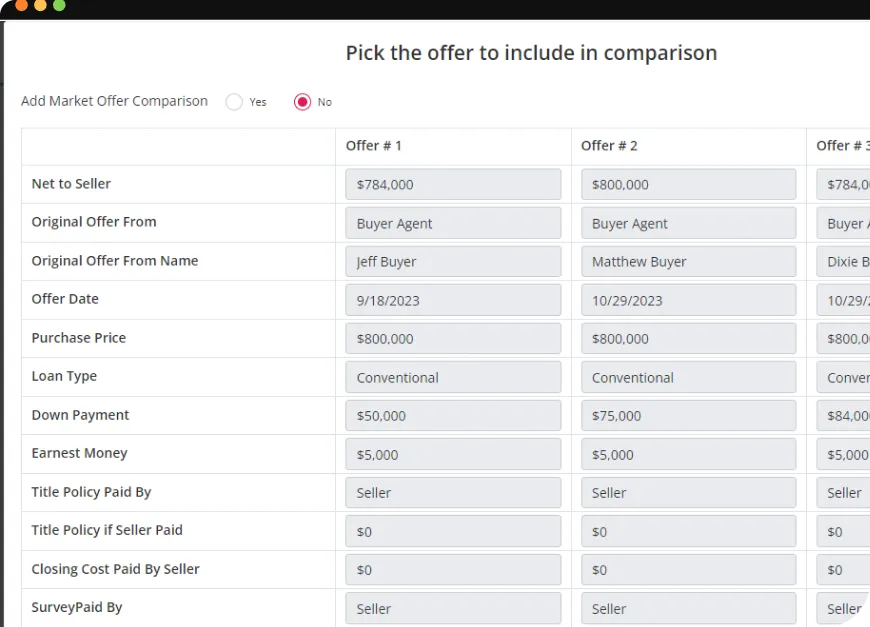Click Offer # 1 Net to Seller field
Viewport: 870px width, 627px height.
[x=453, y=184]
